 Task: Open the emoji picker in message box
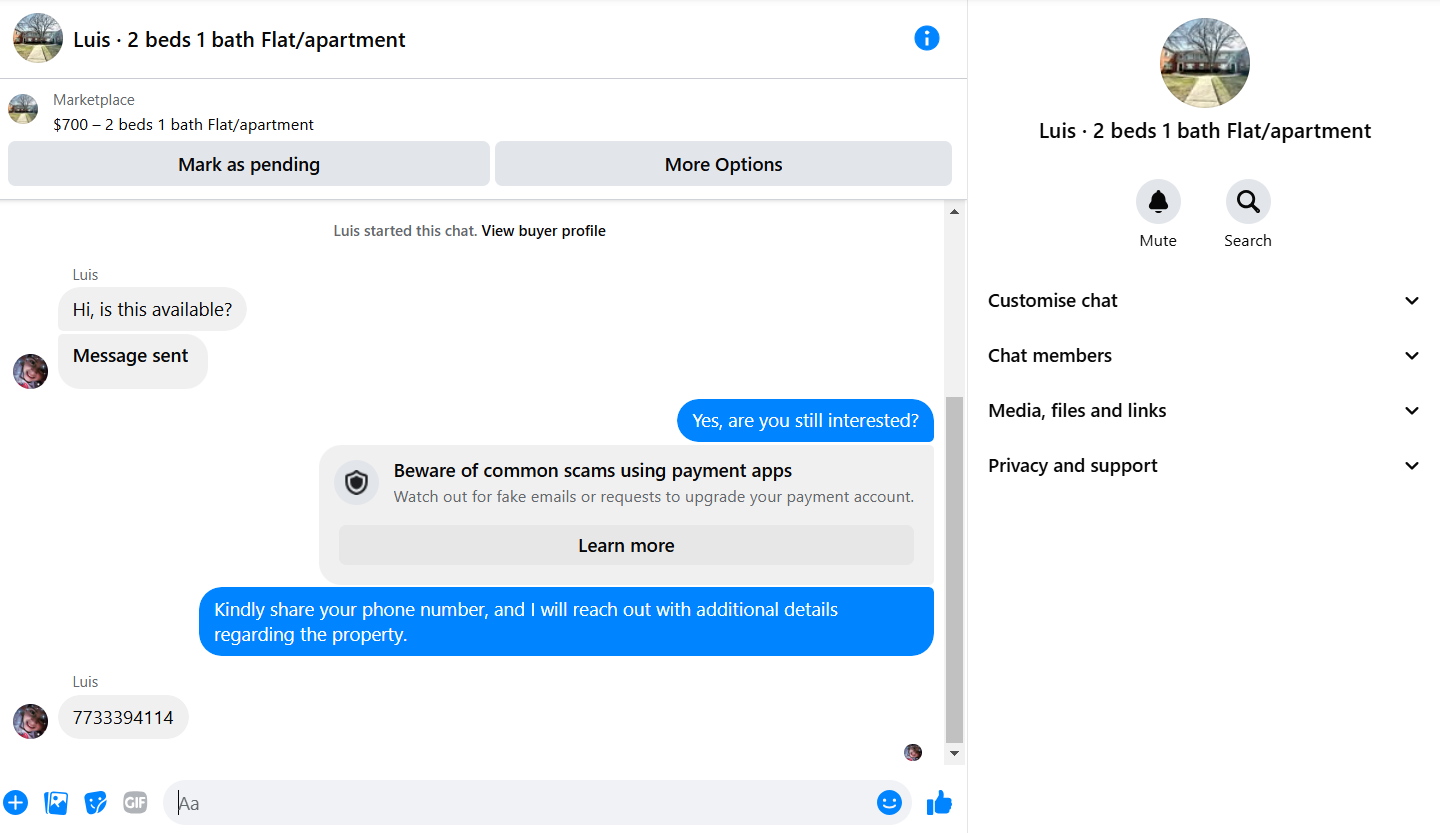(x=889, y=802)
